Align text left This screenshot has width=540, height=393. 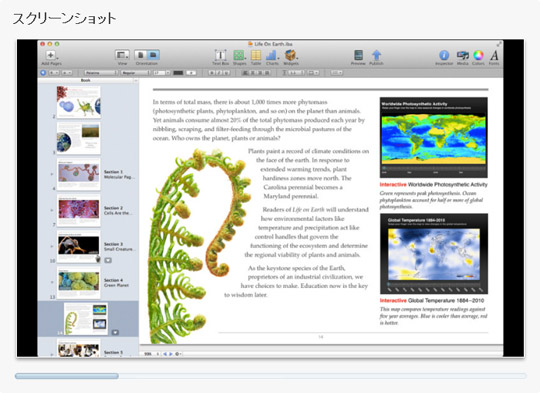point(245,73)
